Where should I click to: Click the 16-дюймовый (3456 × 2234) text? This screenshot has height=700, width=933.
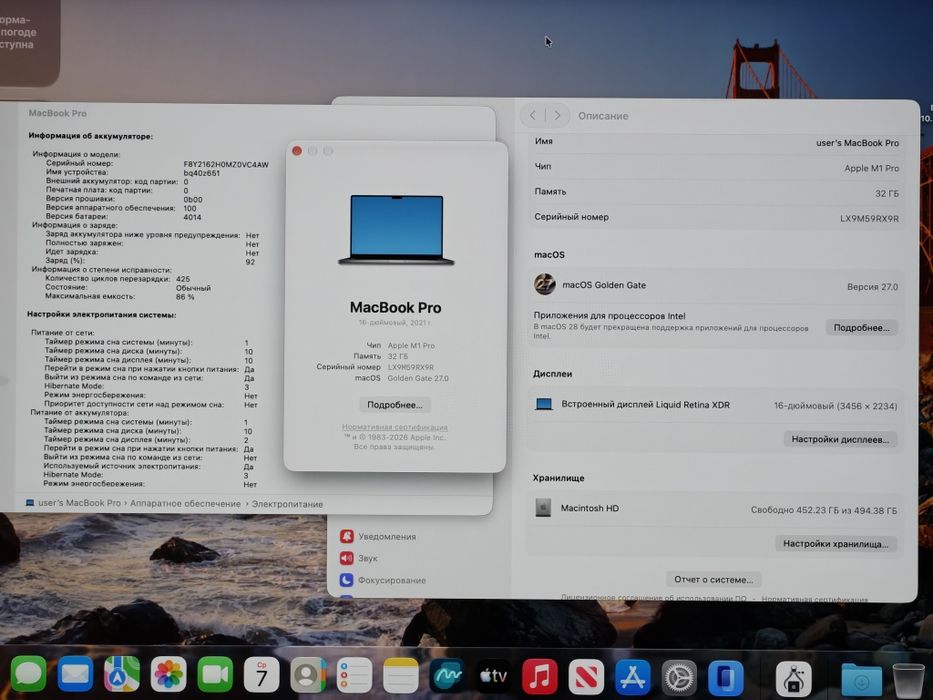[x=835, y=406]
